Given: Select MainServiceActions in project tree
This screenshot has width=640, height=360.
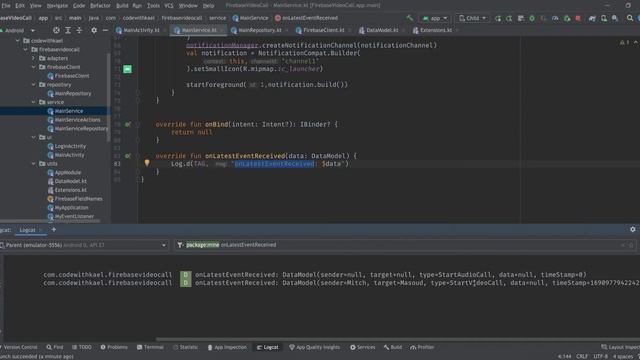Looking at the screenshot, I should tap(74, 120).
